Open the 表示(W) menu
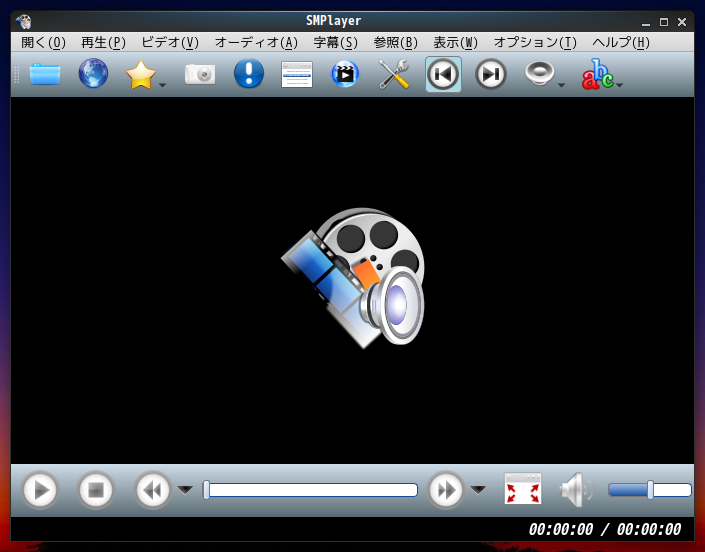This screenshot has width=705, height=552. (x=455, y=43)
